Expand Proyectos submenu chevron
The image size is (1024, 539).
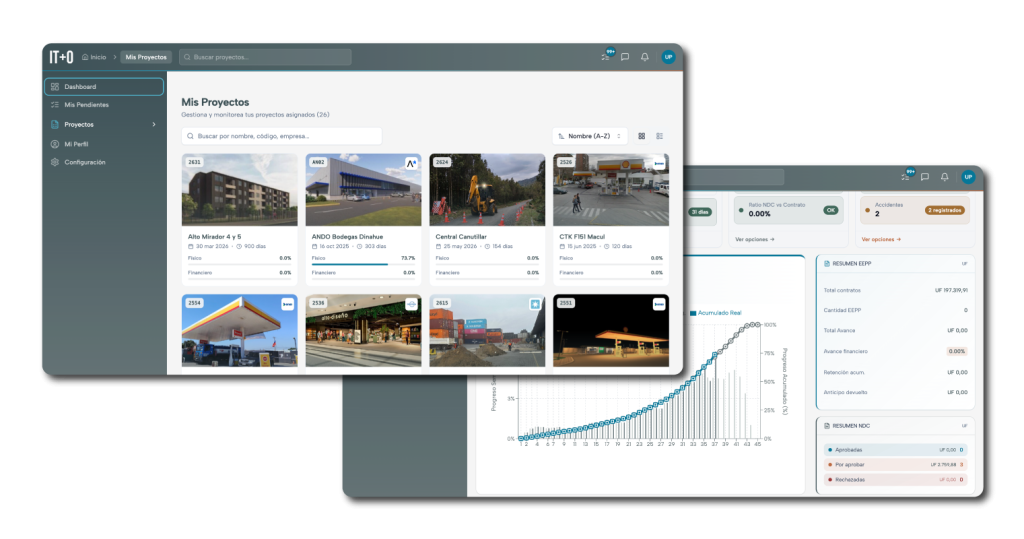[154, 125]
